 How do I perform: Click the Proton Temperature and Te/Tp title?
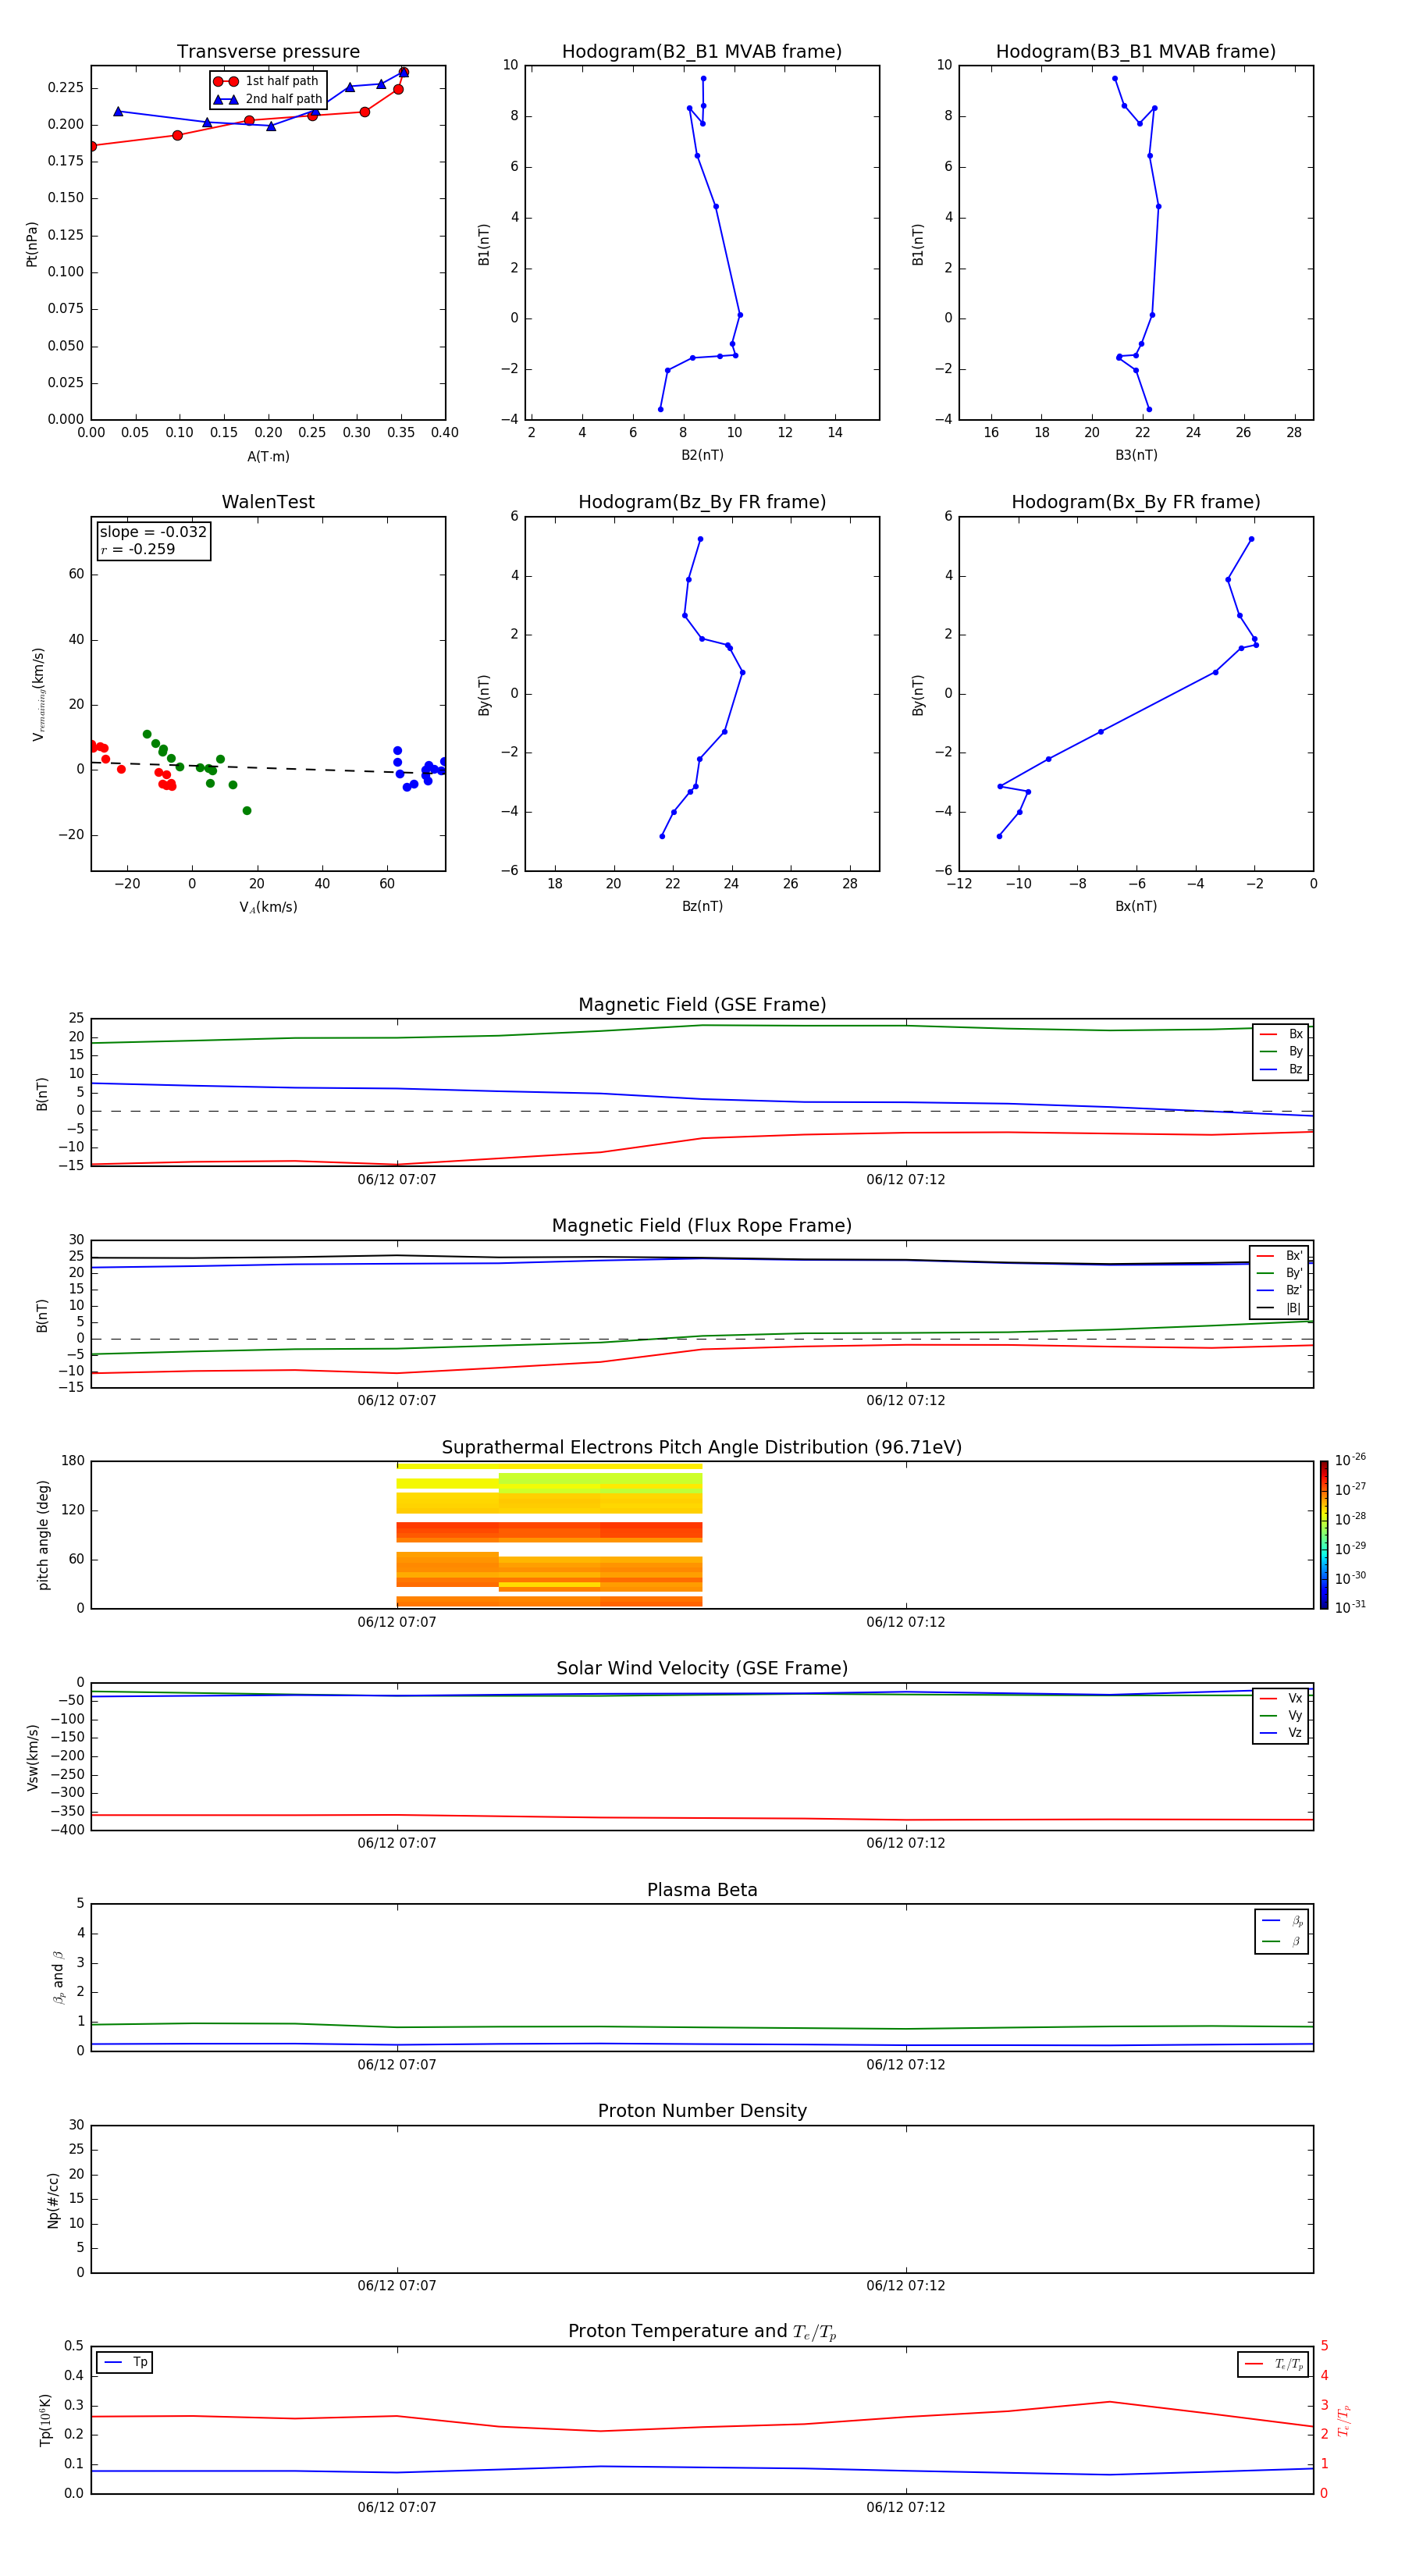[x=702, y=2332]
